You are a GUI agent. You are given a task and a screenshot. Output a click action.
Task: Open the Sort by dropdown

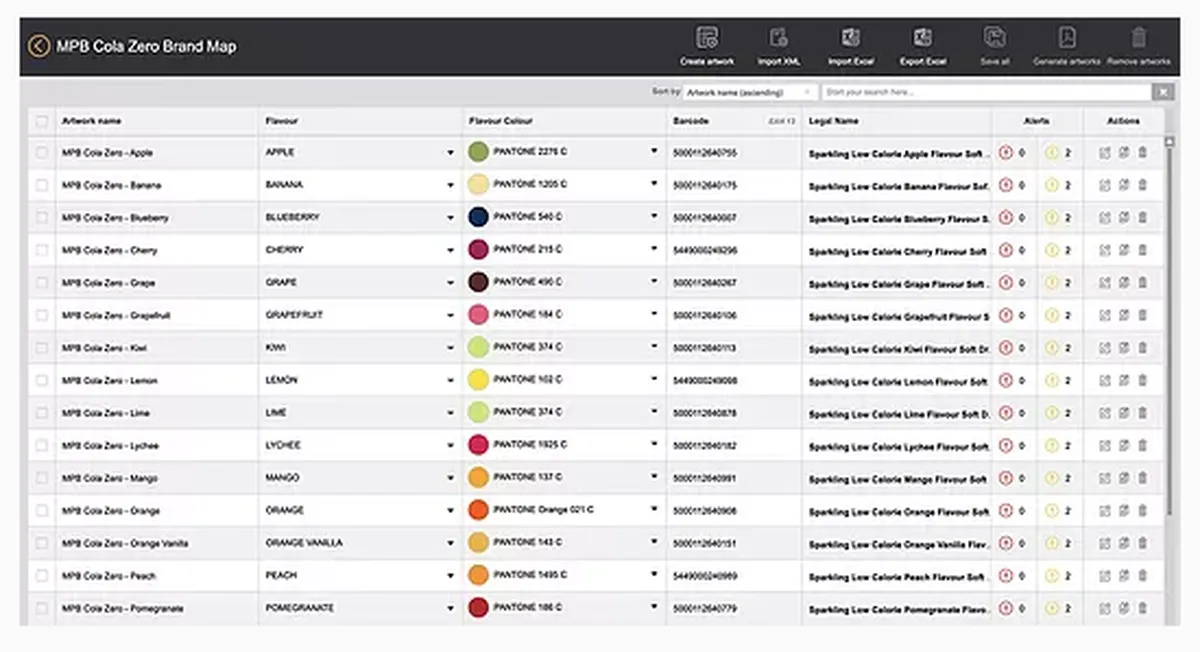click(x=749, y=92)
